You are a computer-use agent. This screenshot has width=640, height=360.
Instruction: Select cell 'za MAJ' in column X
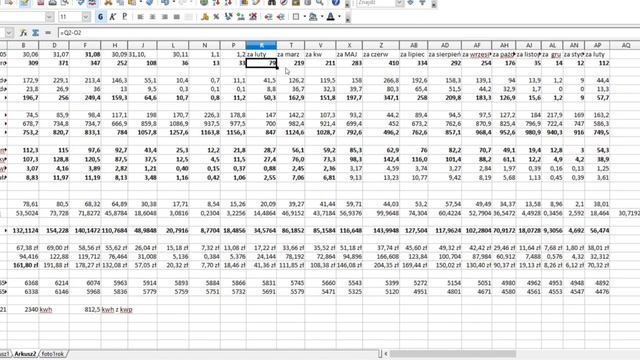pyautogui.click(x=349, y=54)
